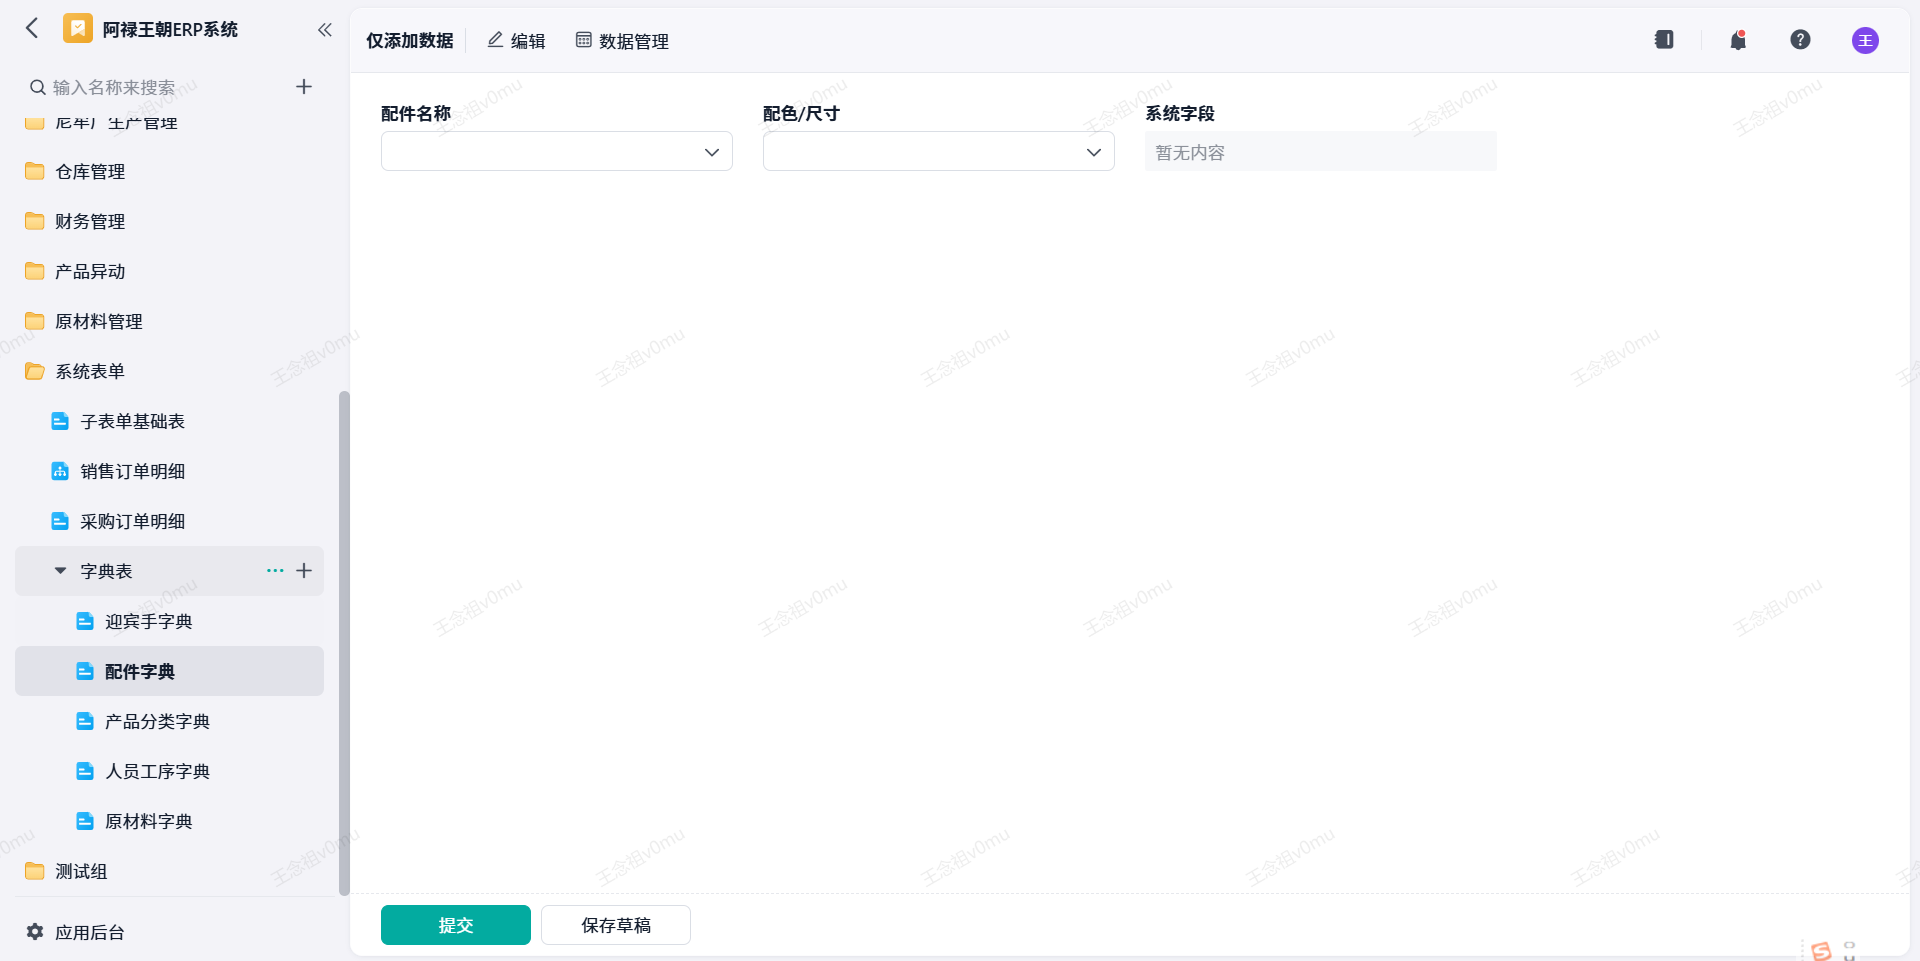Screen dimensions: 1920x961
Task: Click the 测试组 folder icon
Action: (x=35, y=871)
